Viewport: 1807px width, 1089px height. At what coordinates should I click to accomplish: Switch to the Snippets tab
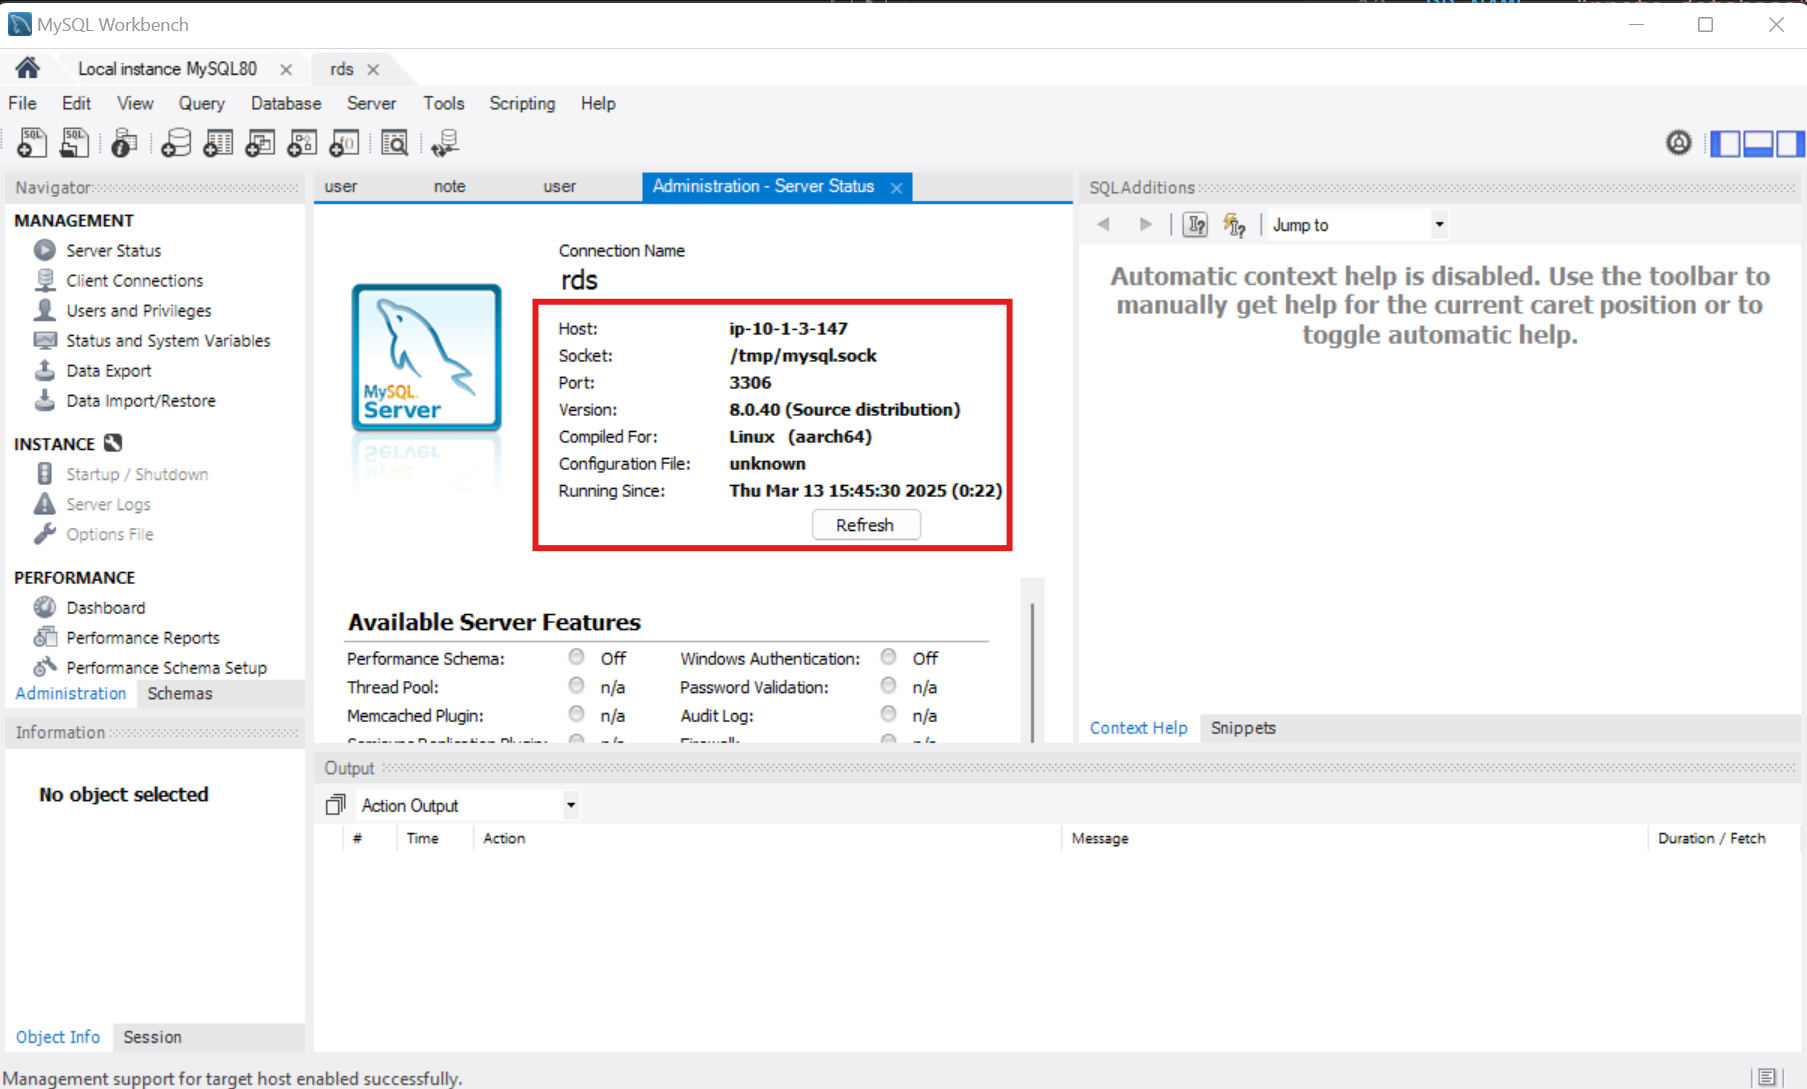coord(1243,728)
